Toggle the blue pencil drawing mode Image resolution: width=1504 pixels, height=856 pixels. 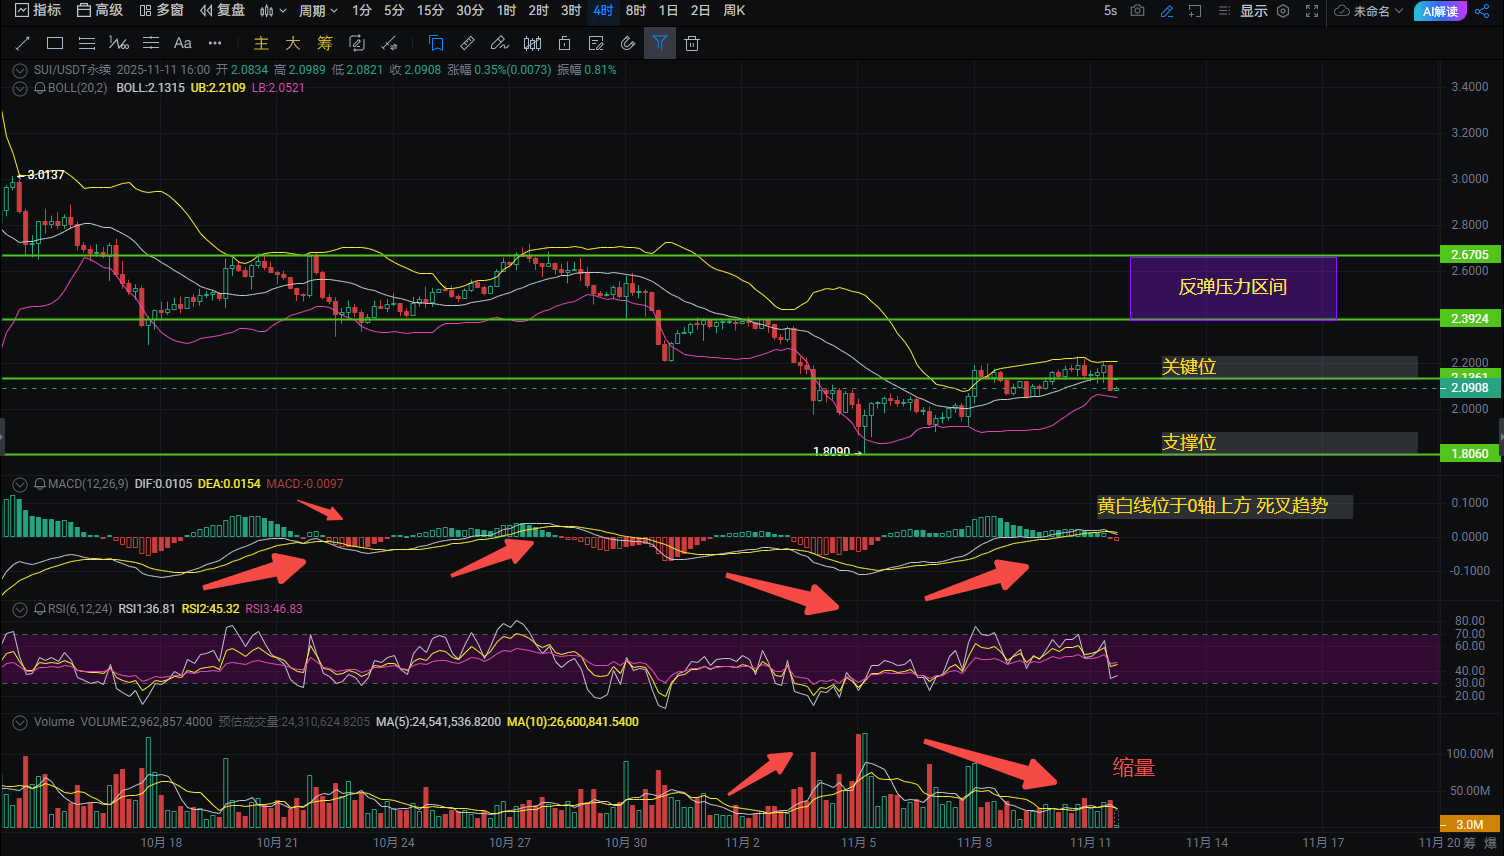click(x=1166, y=10)
